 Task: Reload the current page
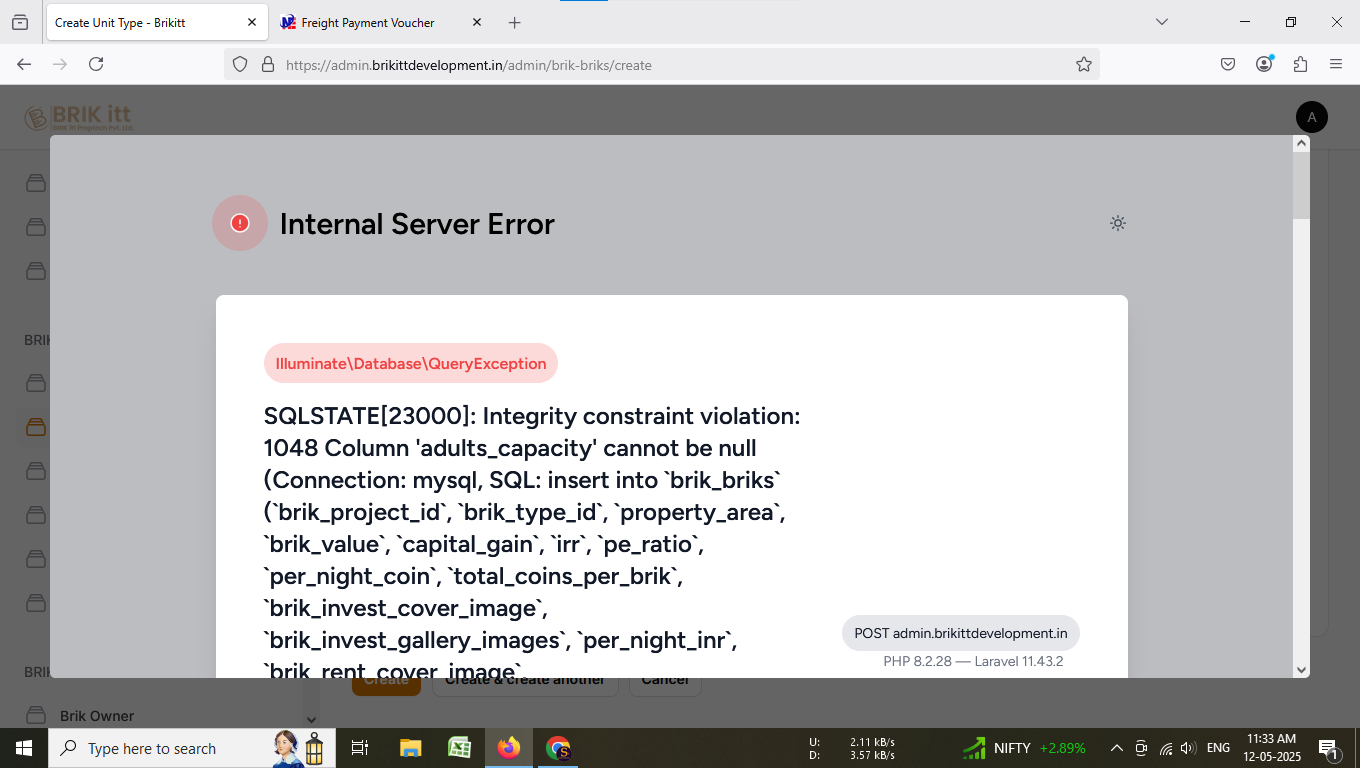(x=96, y=64)
